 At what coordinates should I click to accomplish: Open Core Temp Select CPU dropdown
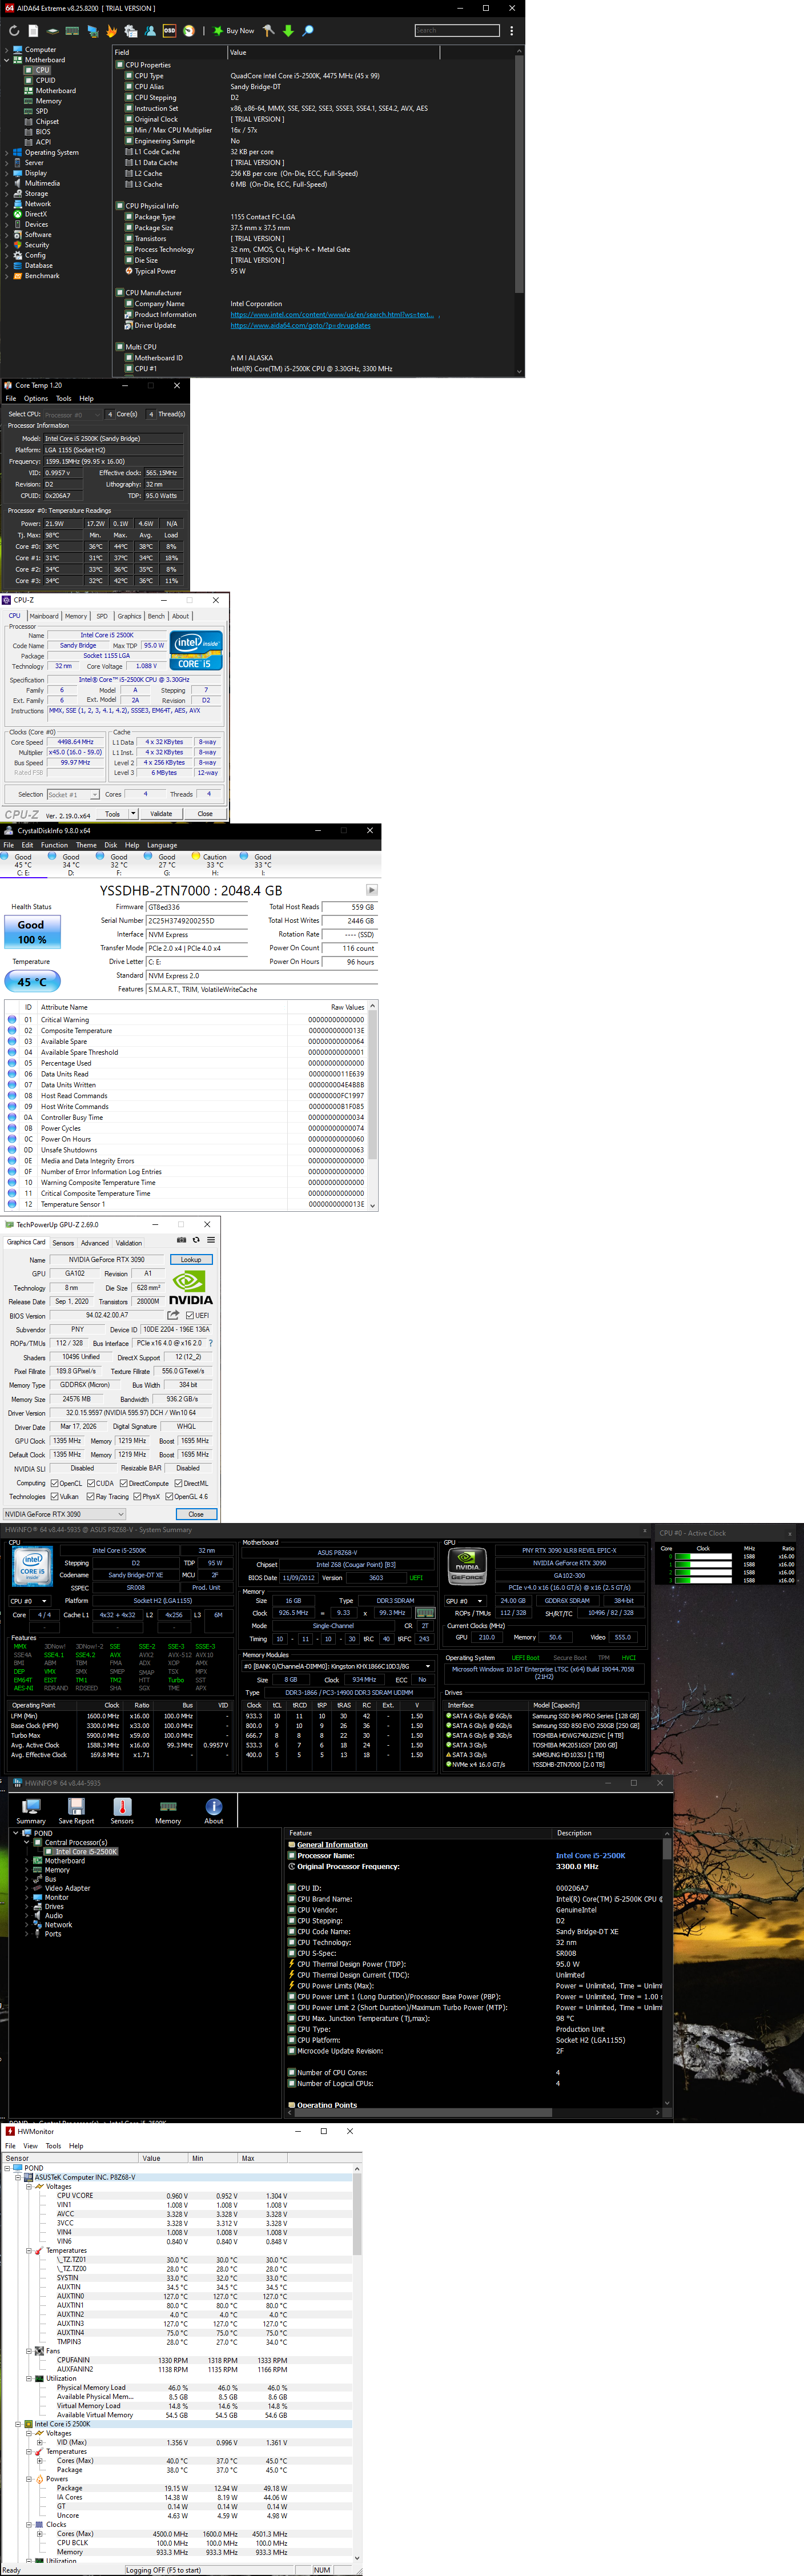[x=72, y=414]
